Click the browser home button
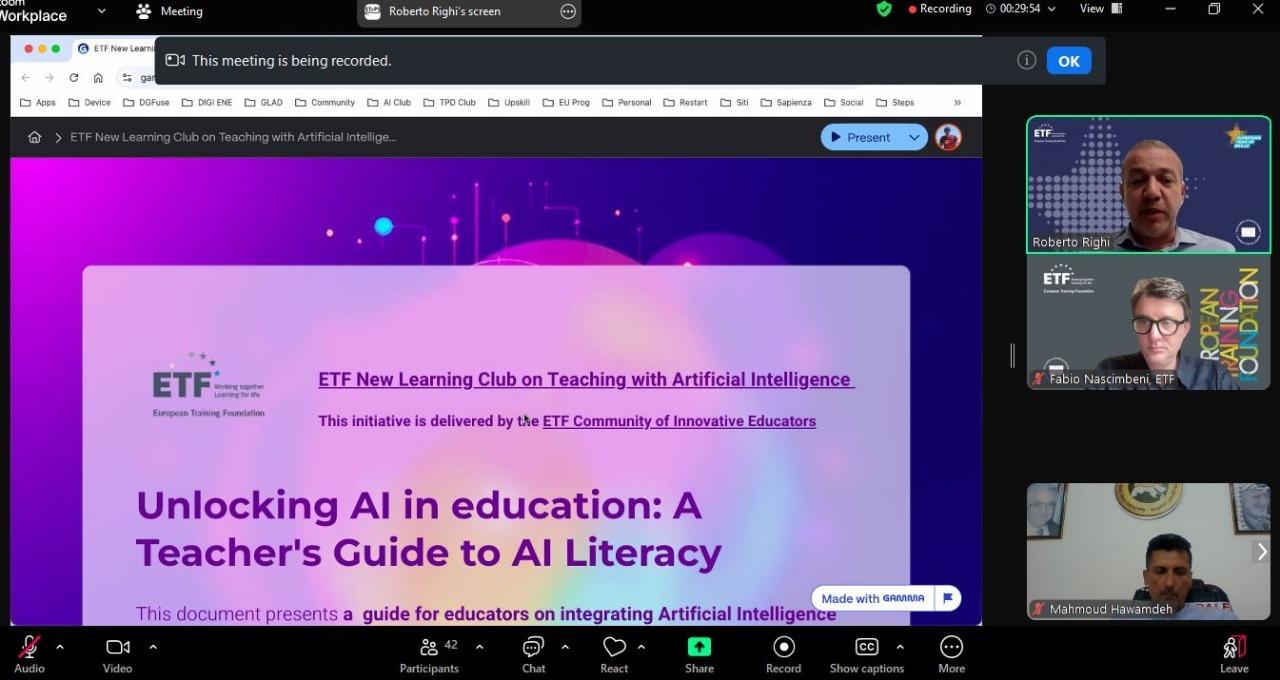This screenshot has height=680, width=1280. pyautogui.click(x=98, y=77)
